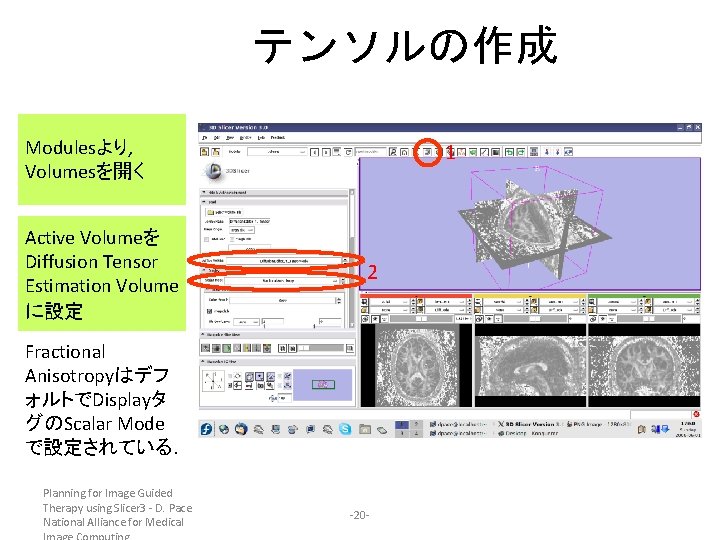Click the search modules text field
Screen dimensions: 720x540
(370, 152)
